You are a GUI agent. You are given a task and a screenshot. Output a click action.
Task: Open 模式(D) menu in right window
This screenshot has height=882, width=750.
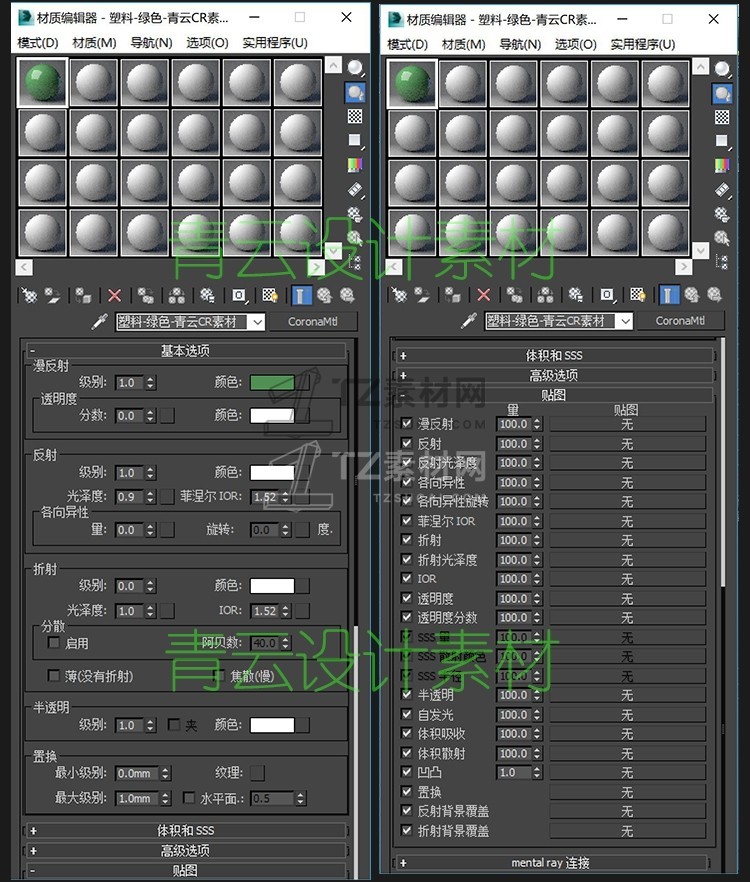point(407,44)
